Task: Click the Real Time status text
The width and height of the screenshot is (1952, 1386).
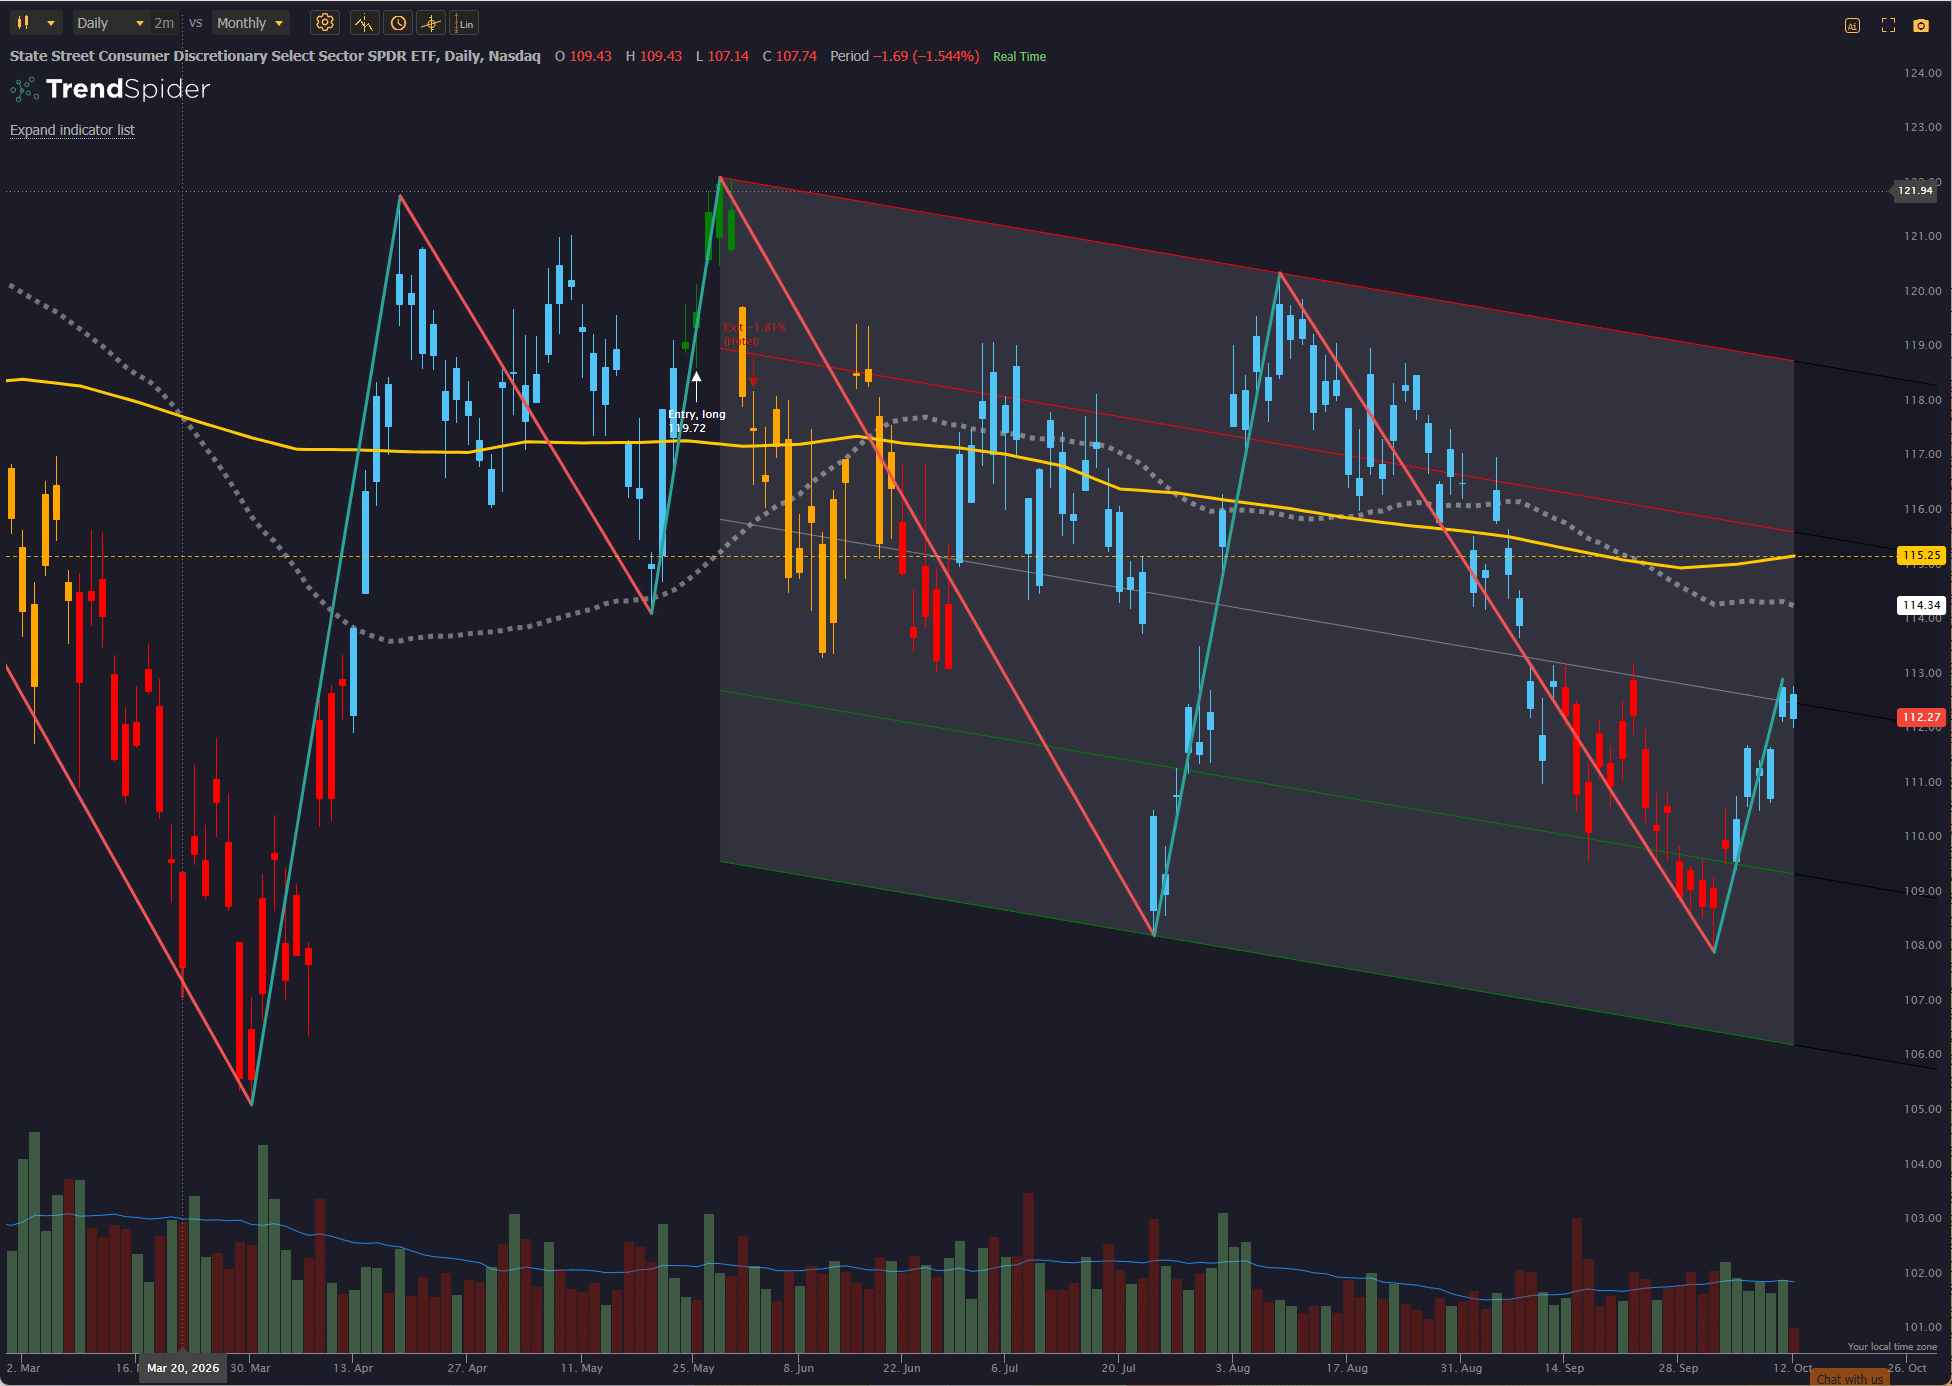Action: pos(1019,57)
